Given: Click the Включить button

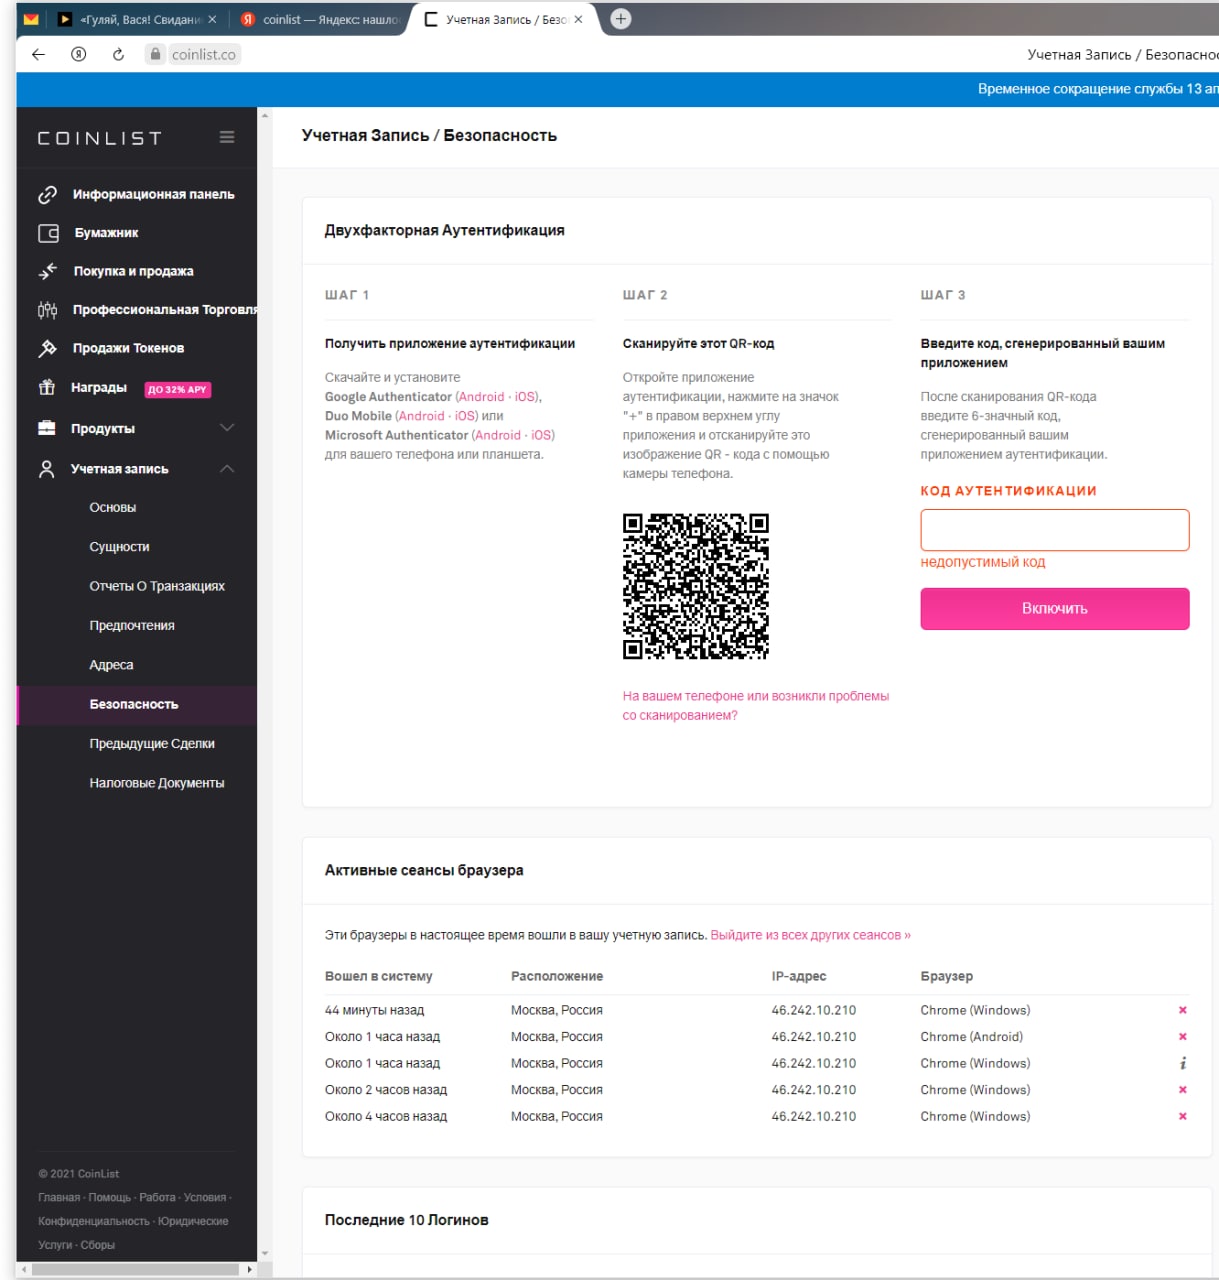Looking at the screenshot, I should (x=1055, y=609).
